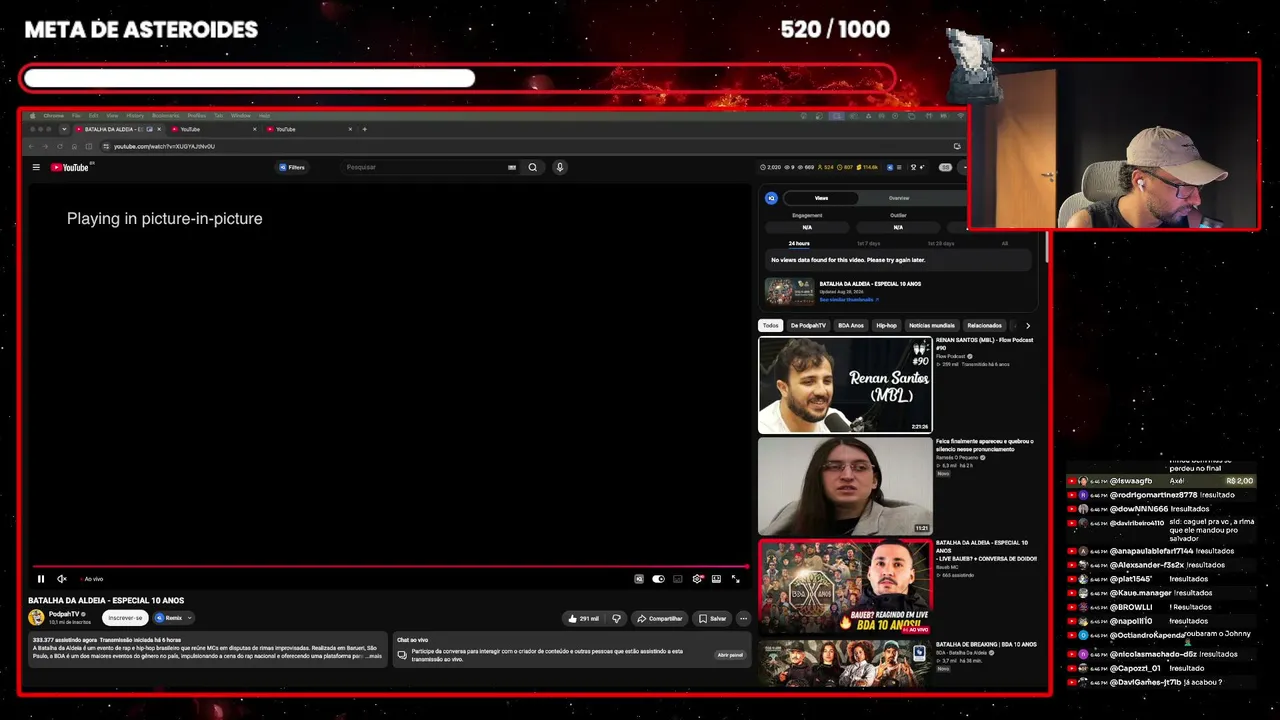Screen dimensions: 1280x720
Task: Reload the page in Chrome
Action: (x=60, y=146)
